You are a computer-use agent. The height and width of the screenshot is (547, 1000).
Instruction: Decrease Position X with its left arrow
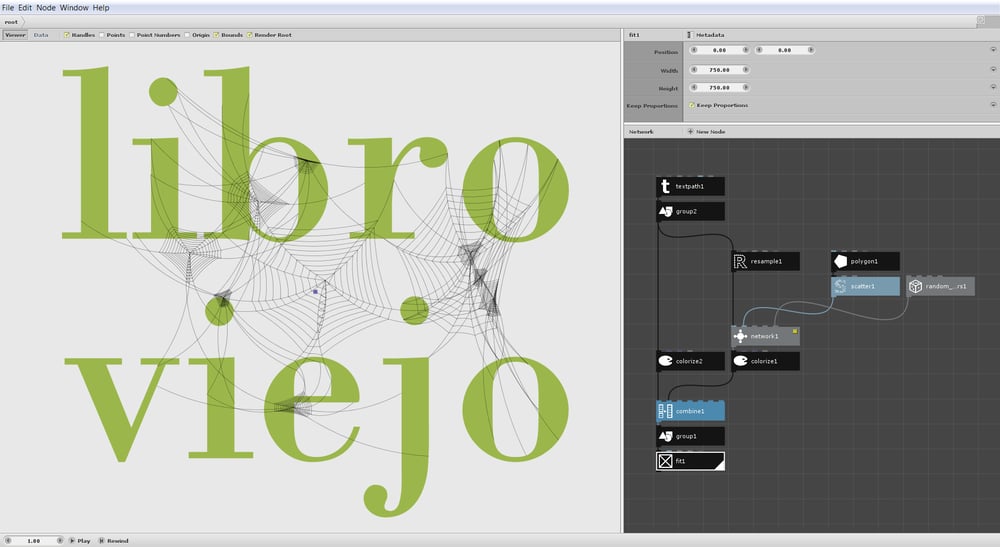point(694,50)
